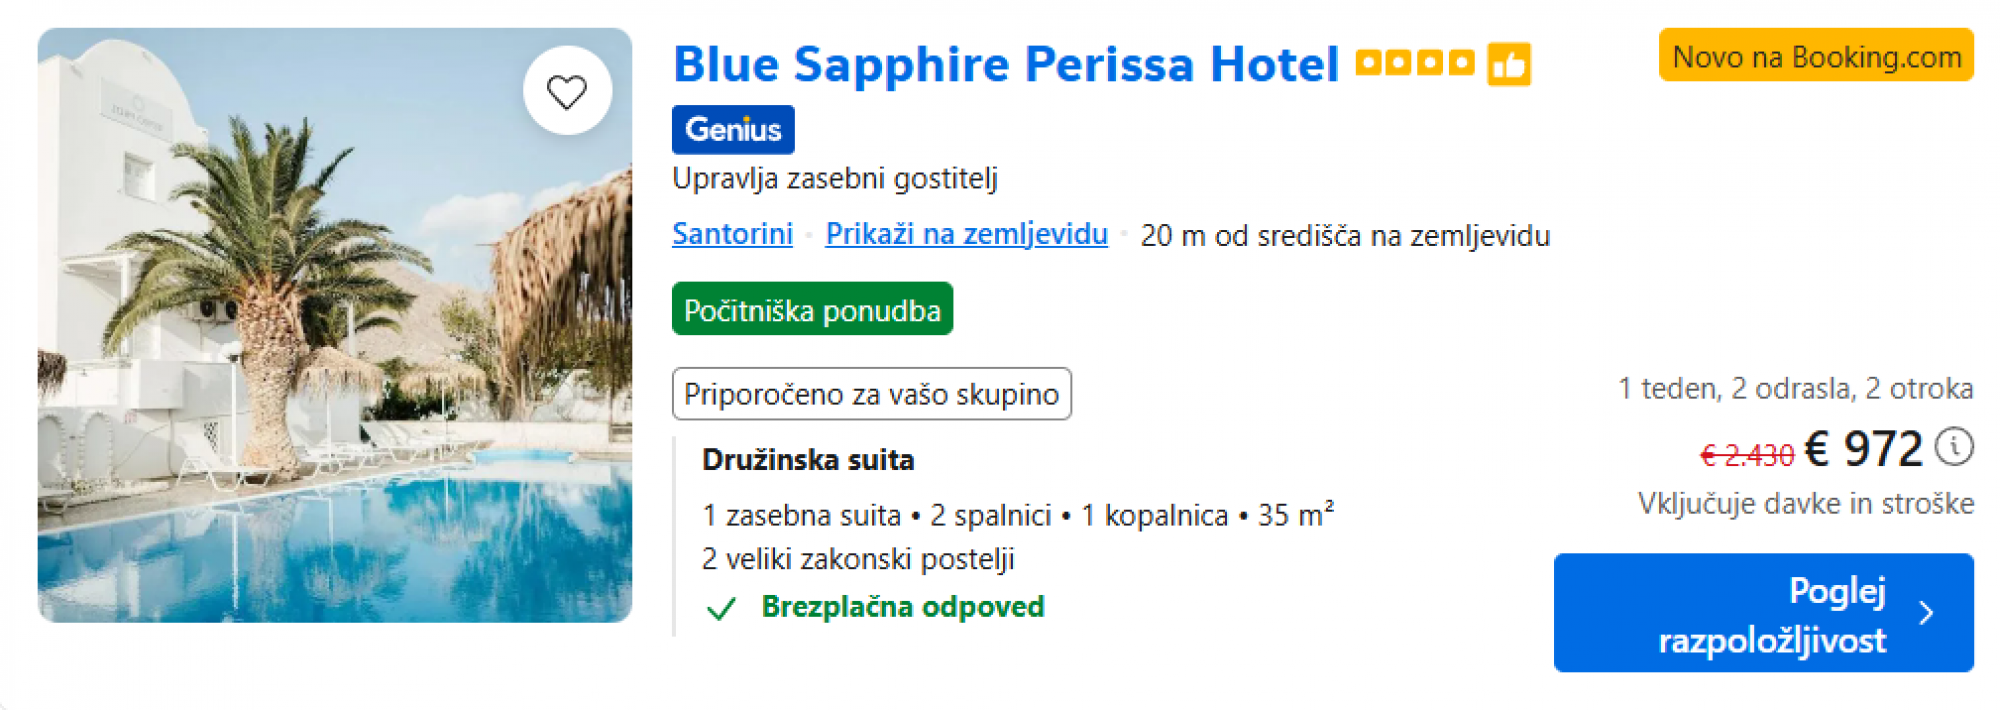The height and width of the screenshot is (710, 2000).
Task: Click the 20 m od središča distance text
Action: pos(1345,236)
